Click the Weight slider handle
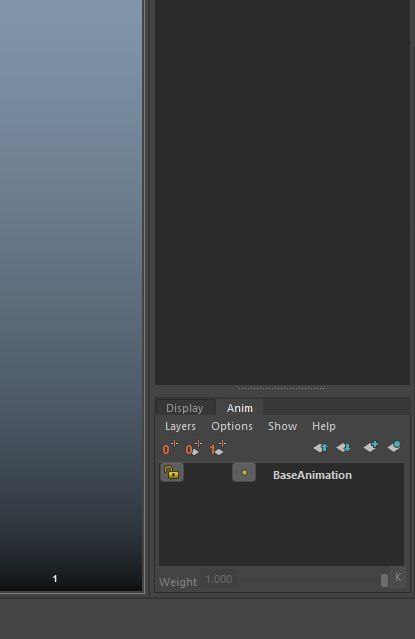 pos(384,580)
